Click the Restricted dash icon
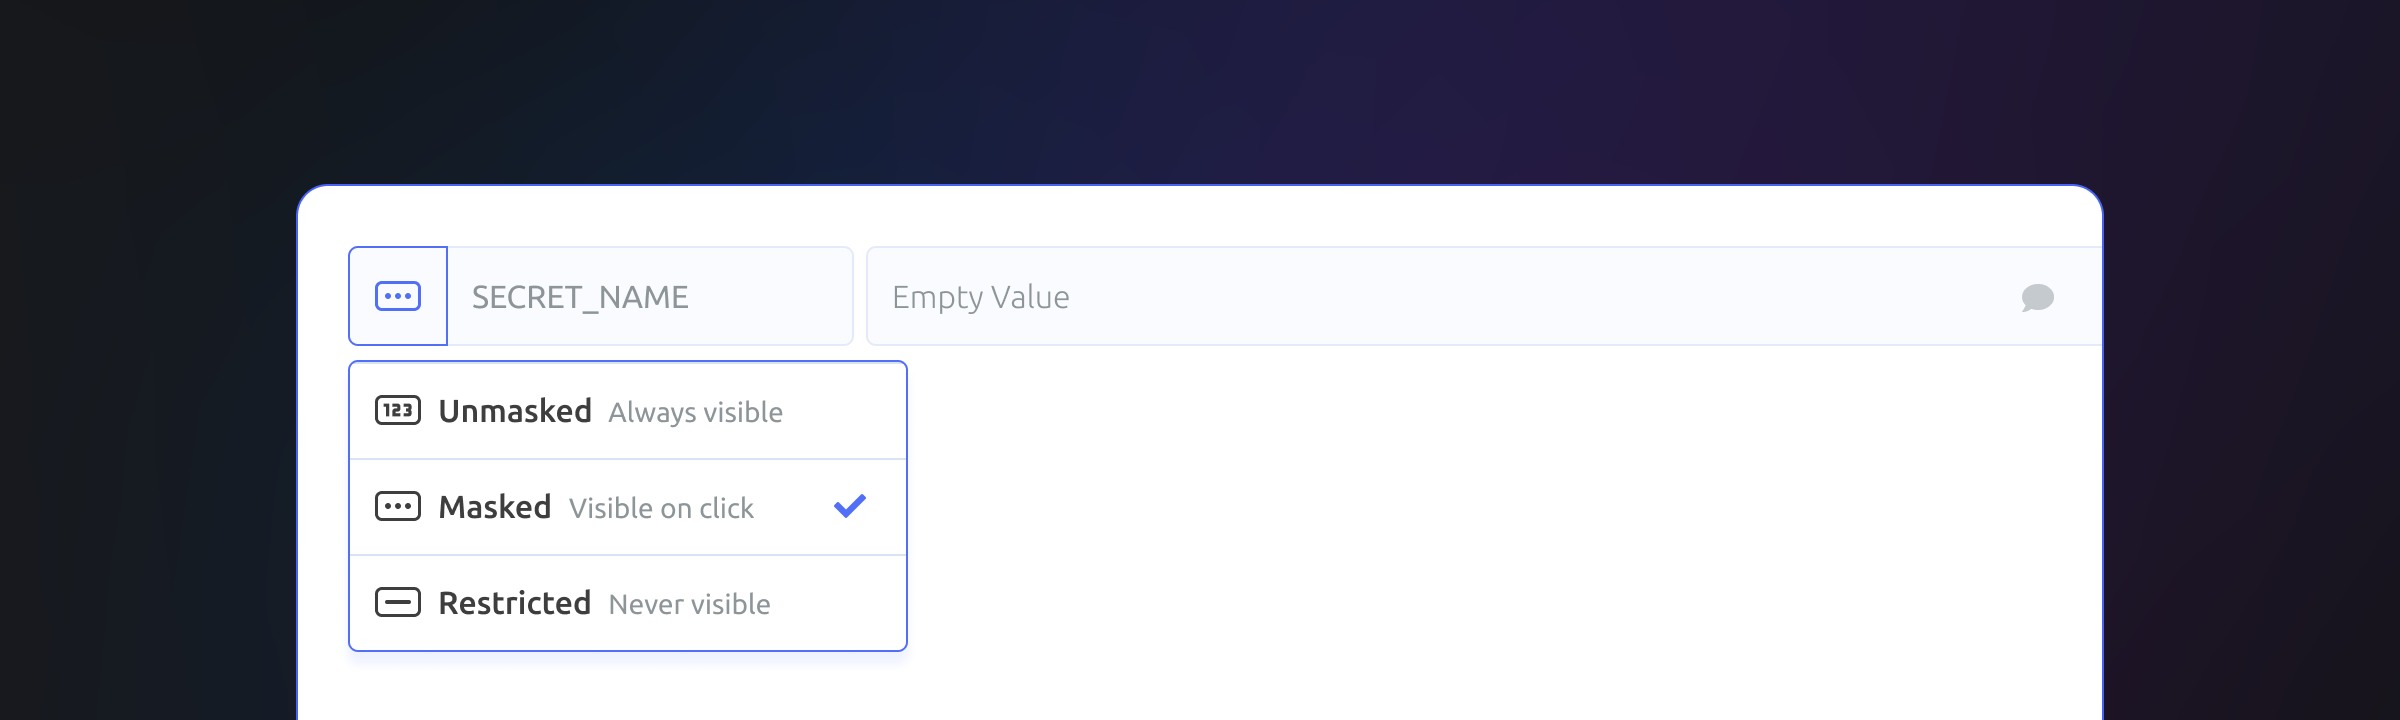The width and height of the screenshot is (2400, 720). pyautogui.click(x=398, y=602)
